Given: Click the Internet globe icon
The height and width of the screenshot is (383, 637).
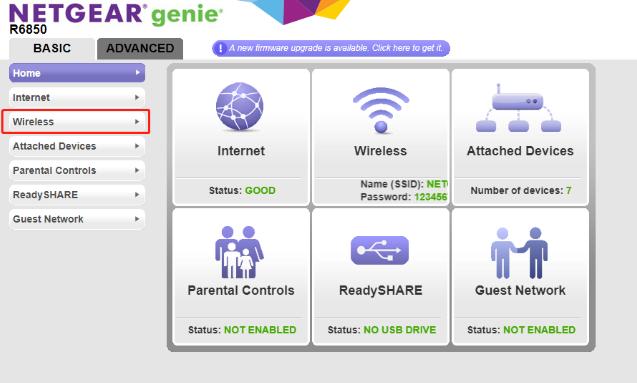Looking at the screenshot, I should (240, 106).
